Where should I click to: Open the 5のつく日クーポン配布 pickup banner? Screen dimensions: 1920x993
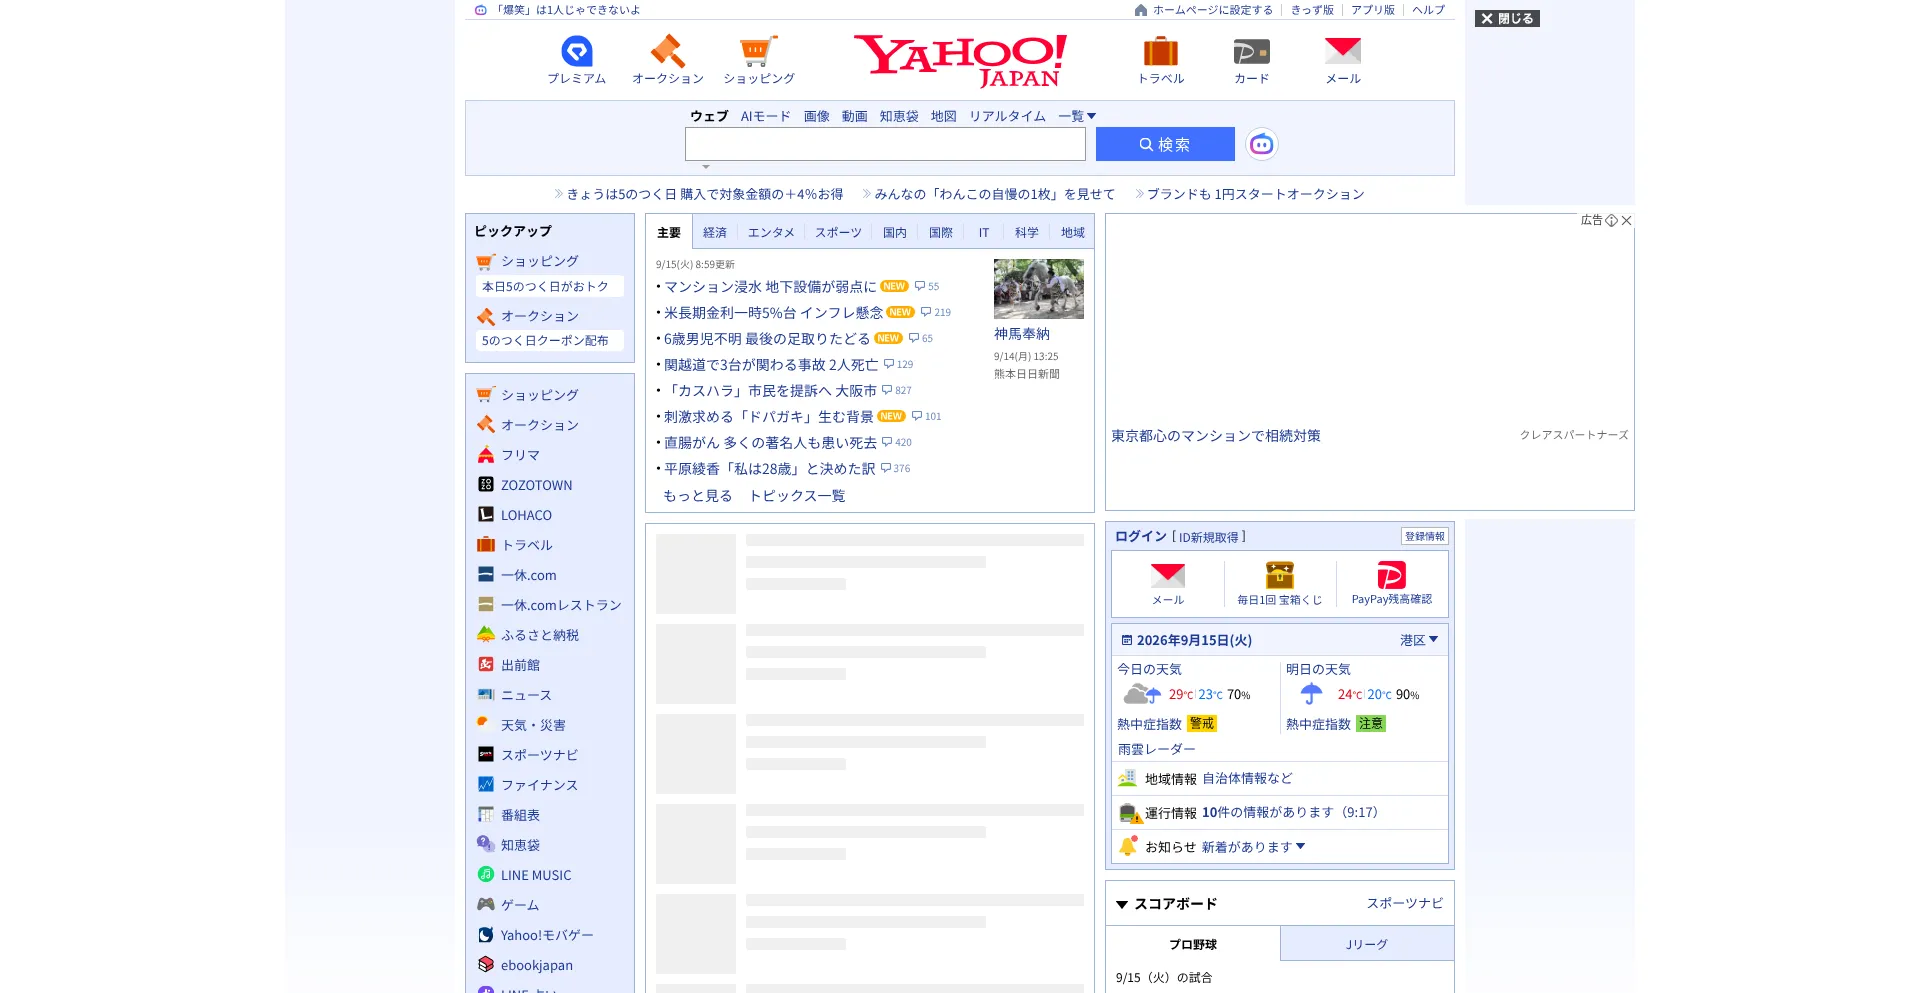[550, 341]
